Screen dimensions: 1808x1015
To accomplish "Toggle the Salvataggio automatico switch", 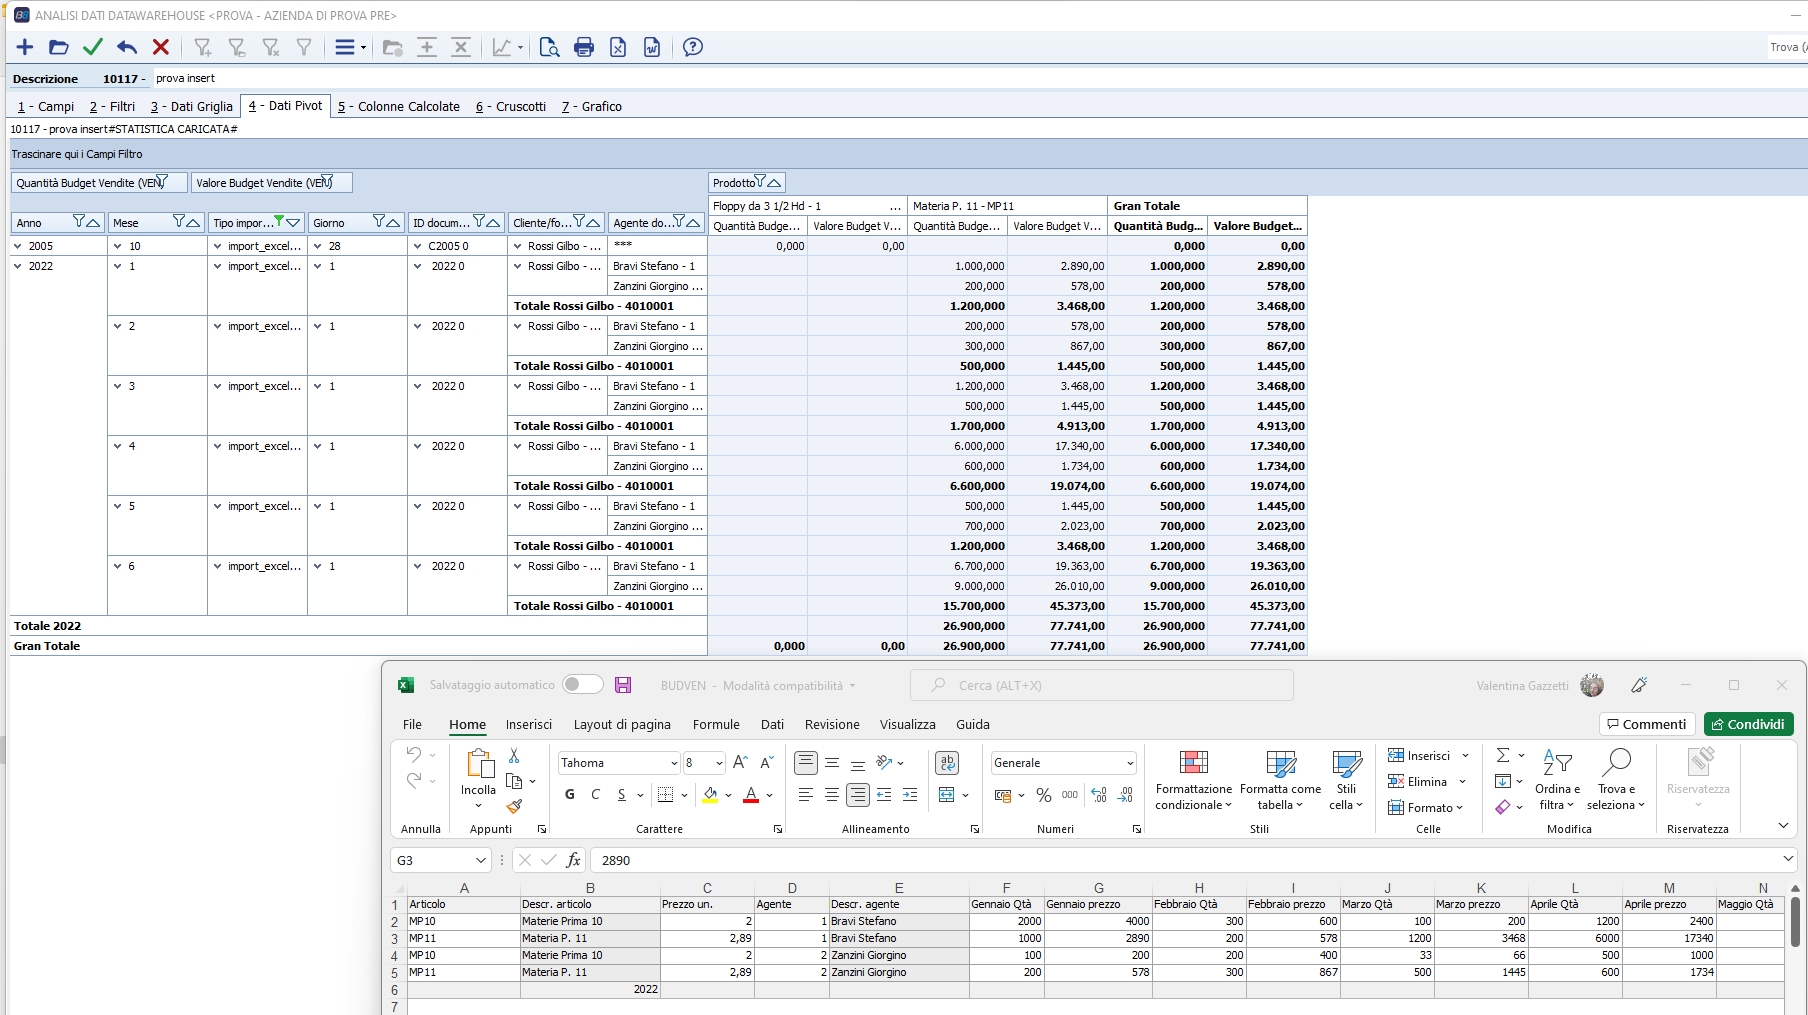I will [582, 684].
